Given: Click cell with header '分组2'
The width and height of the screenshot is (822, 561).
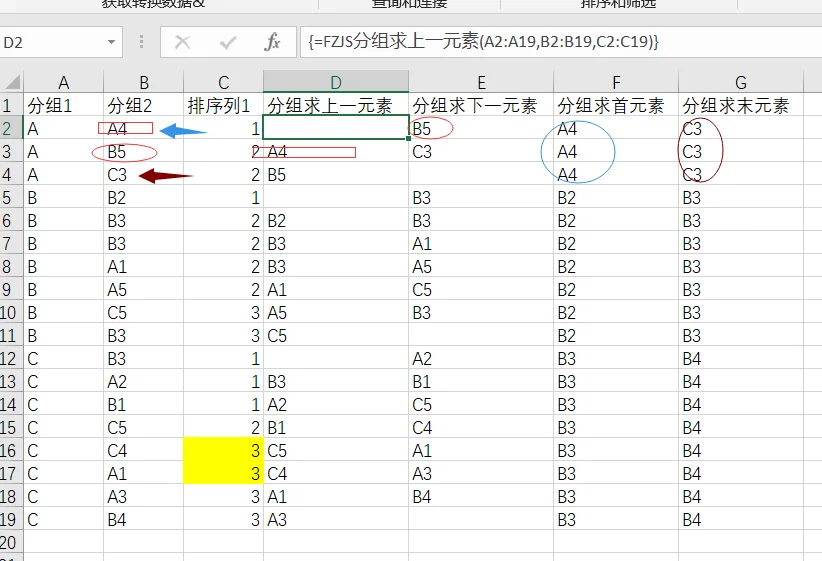Looking at the screenshot, I should (x=144, y=106).
